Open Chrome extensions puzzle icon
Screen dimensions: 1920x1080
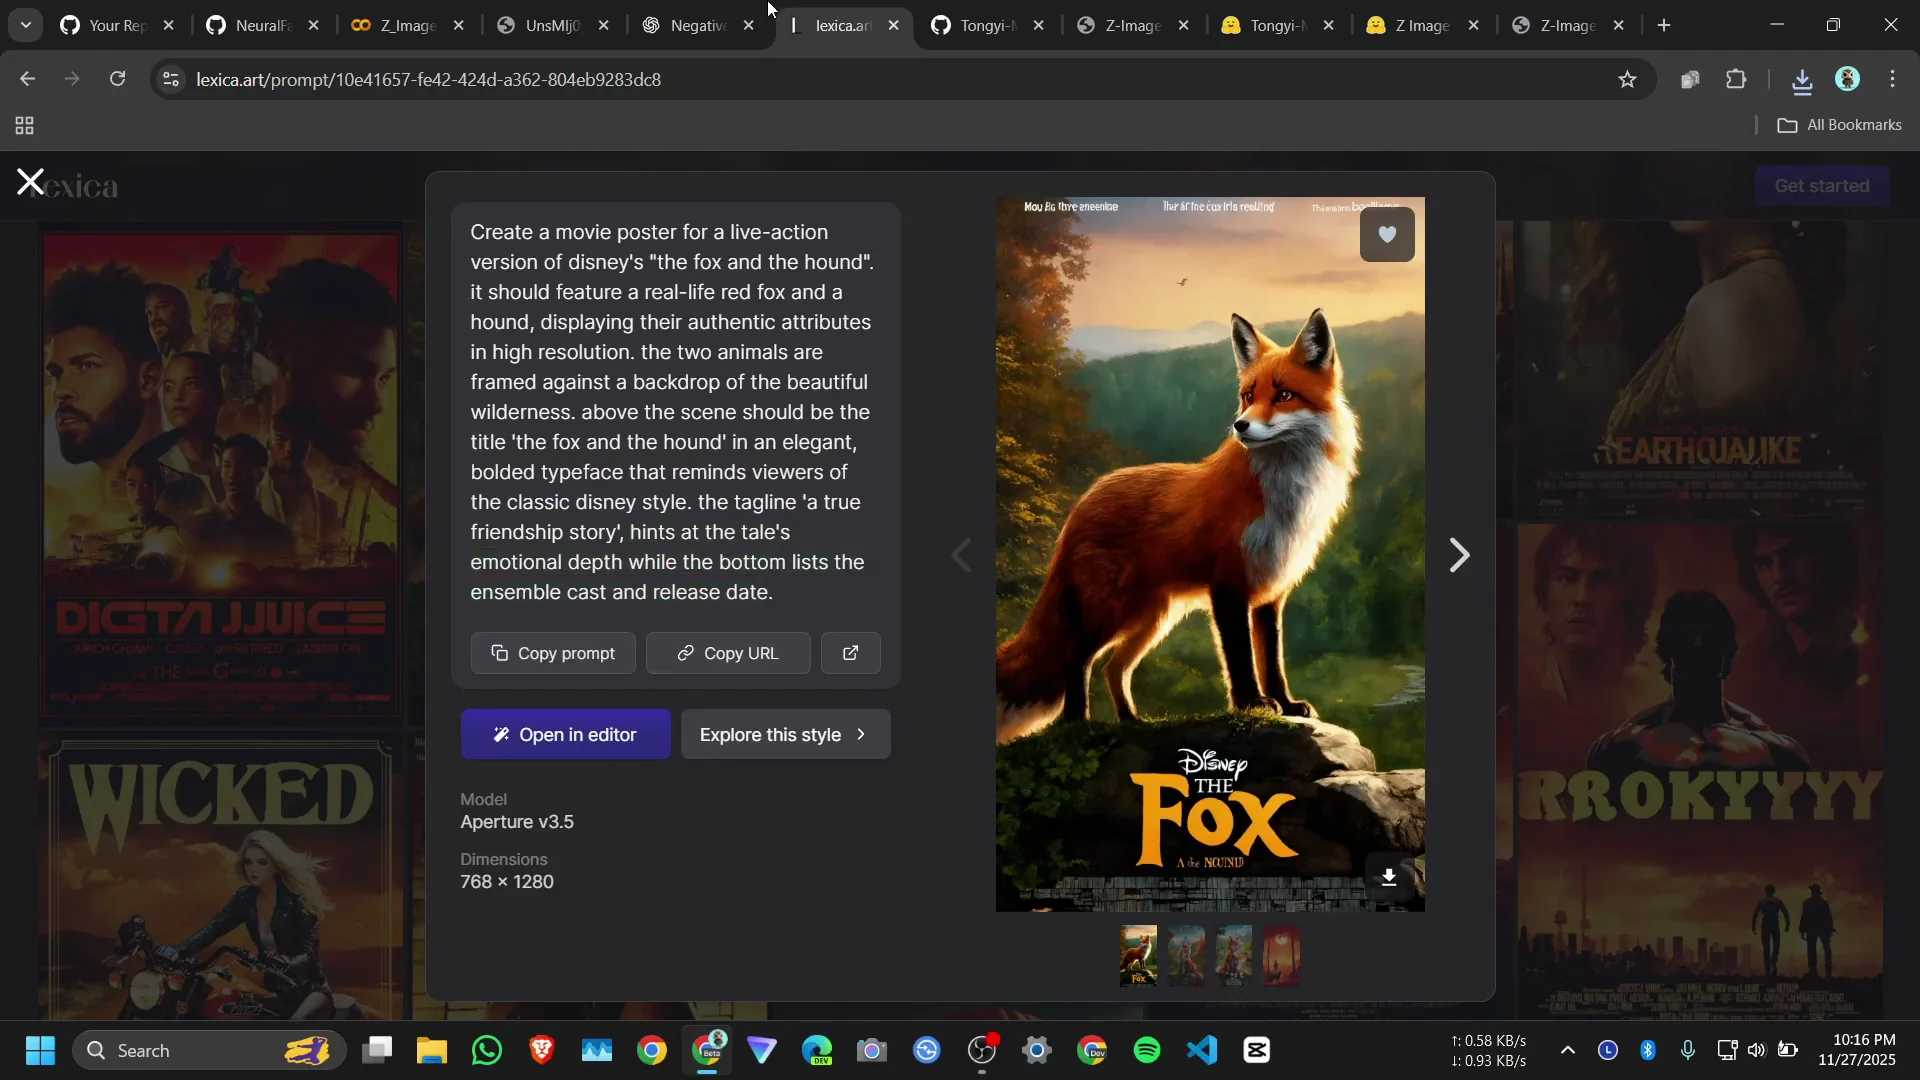tap(1736, 79)
